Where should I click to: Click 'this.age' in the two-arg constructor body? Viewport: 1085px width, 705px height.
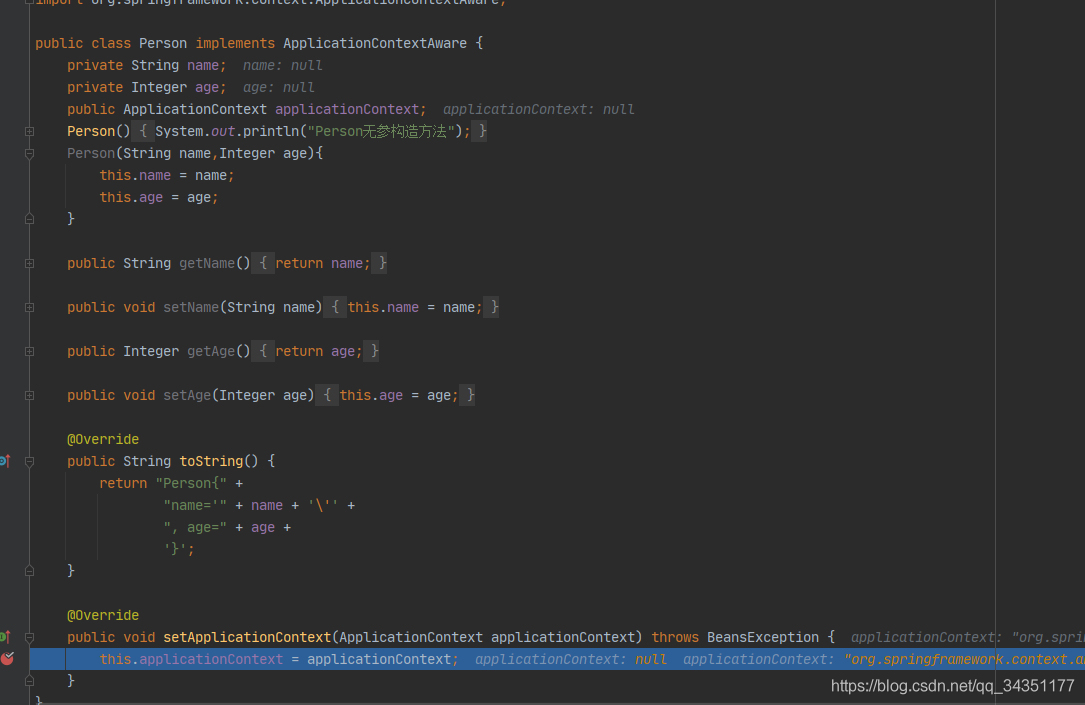(x=131, y=197)
